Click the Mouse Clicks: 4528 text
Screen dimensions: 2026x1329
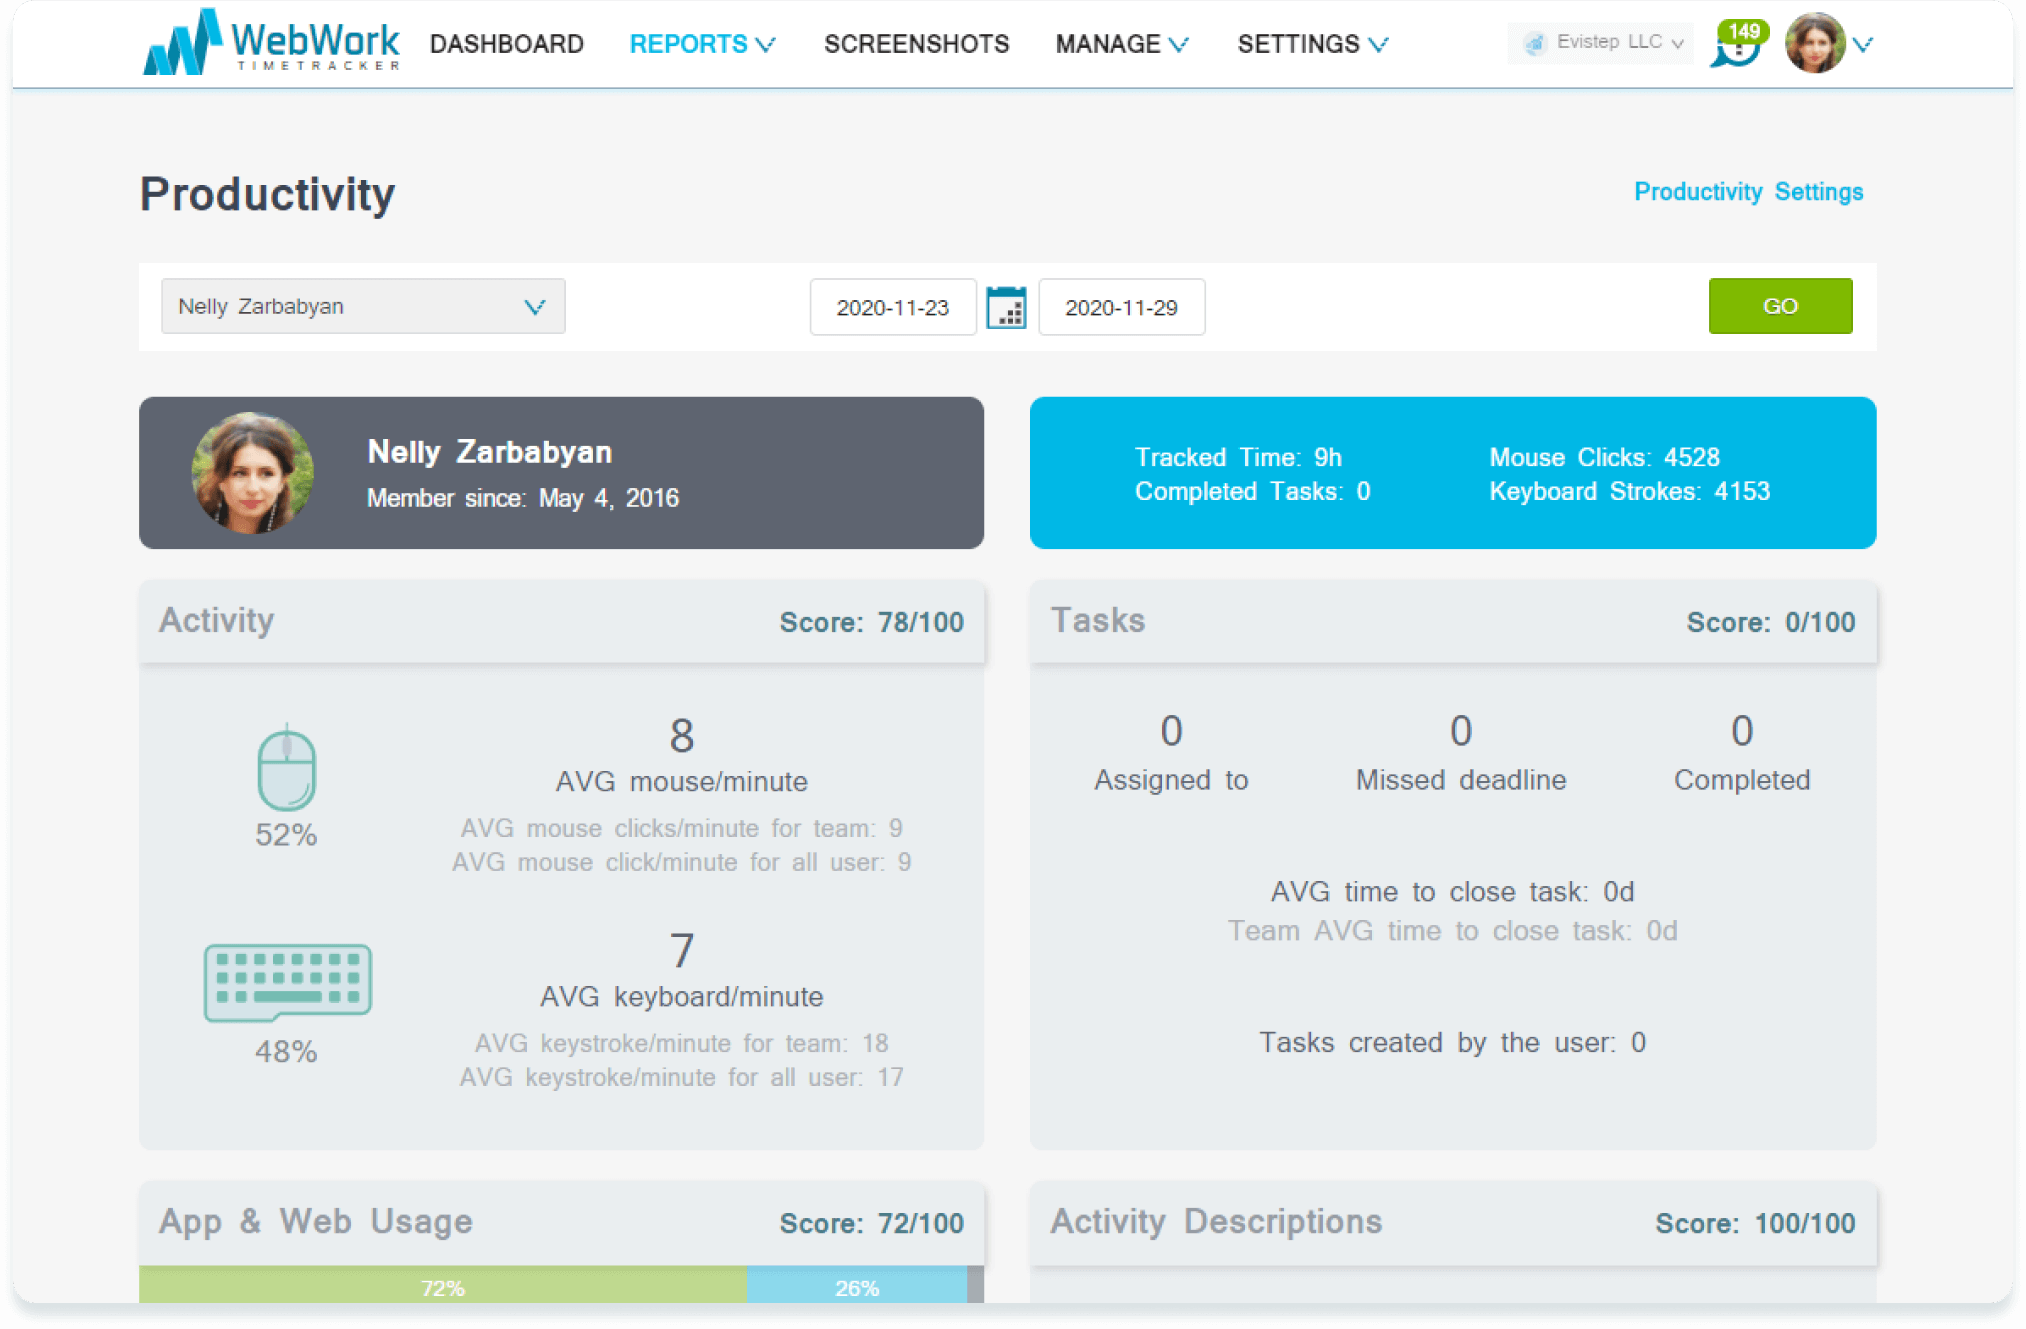pos(1604,457)
